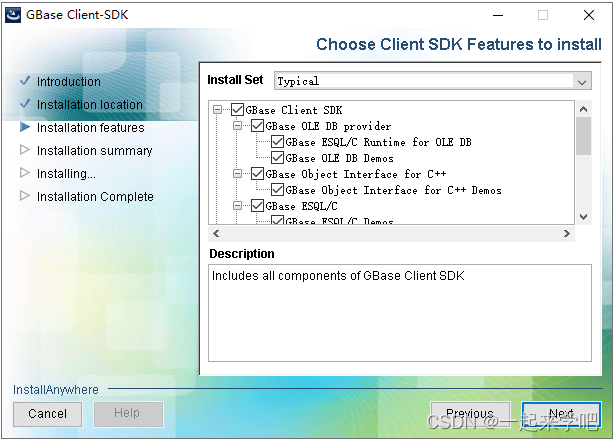Viewport: 614px width, 441px height.
Task: Proceed with the Next button
Action: click(561, 414)
